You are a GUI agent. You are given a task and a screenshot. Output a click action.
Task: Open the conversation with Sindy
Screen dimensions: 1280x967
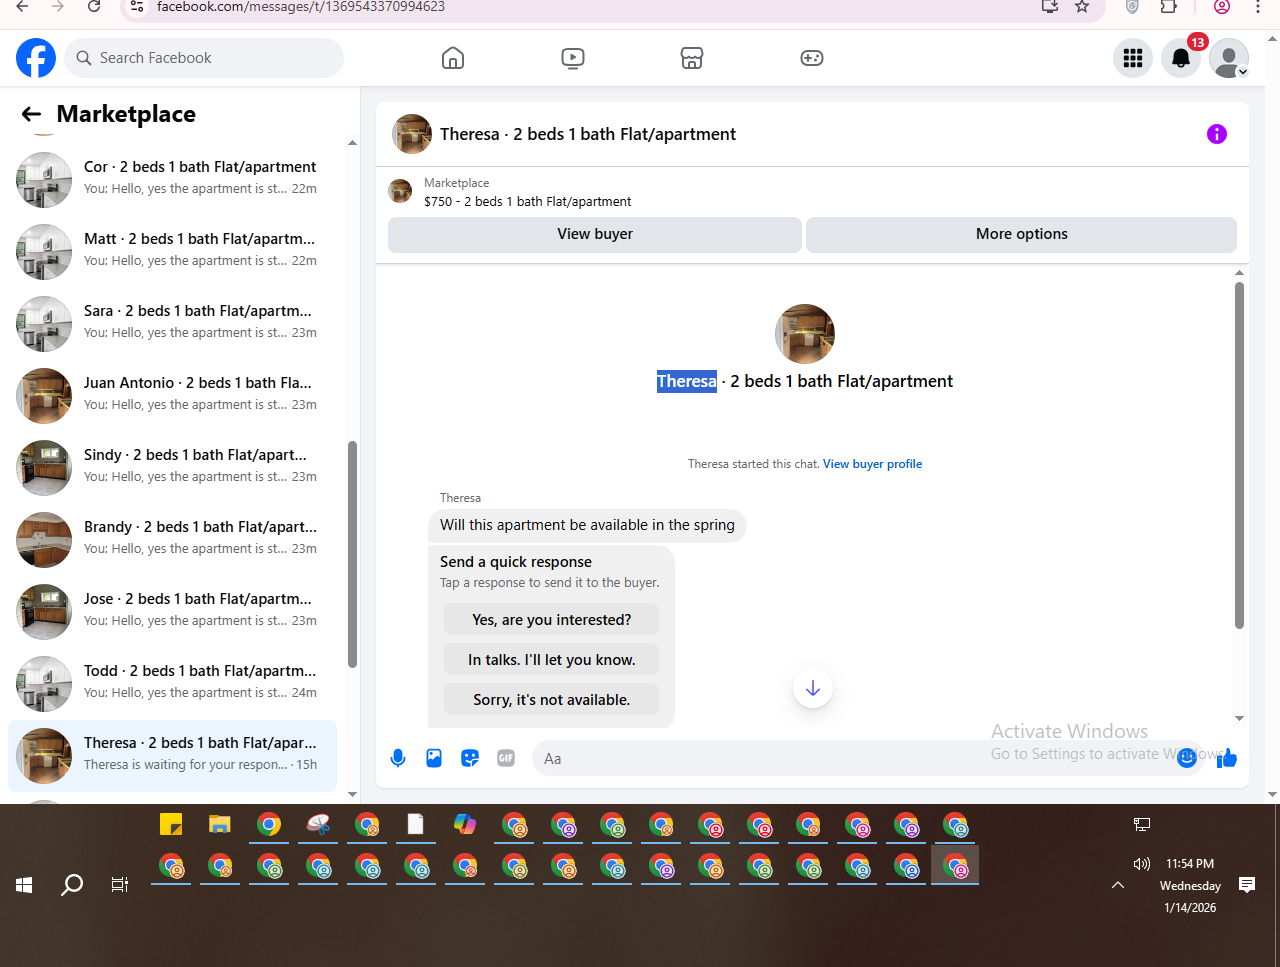tap(172, 468)
